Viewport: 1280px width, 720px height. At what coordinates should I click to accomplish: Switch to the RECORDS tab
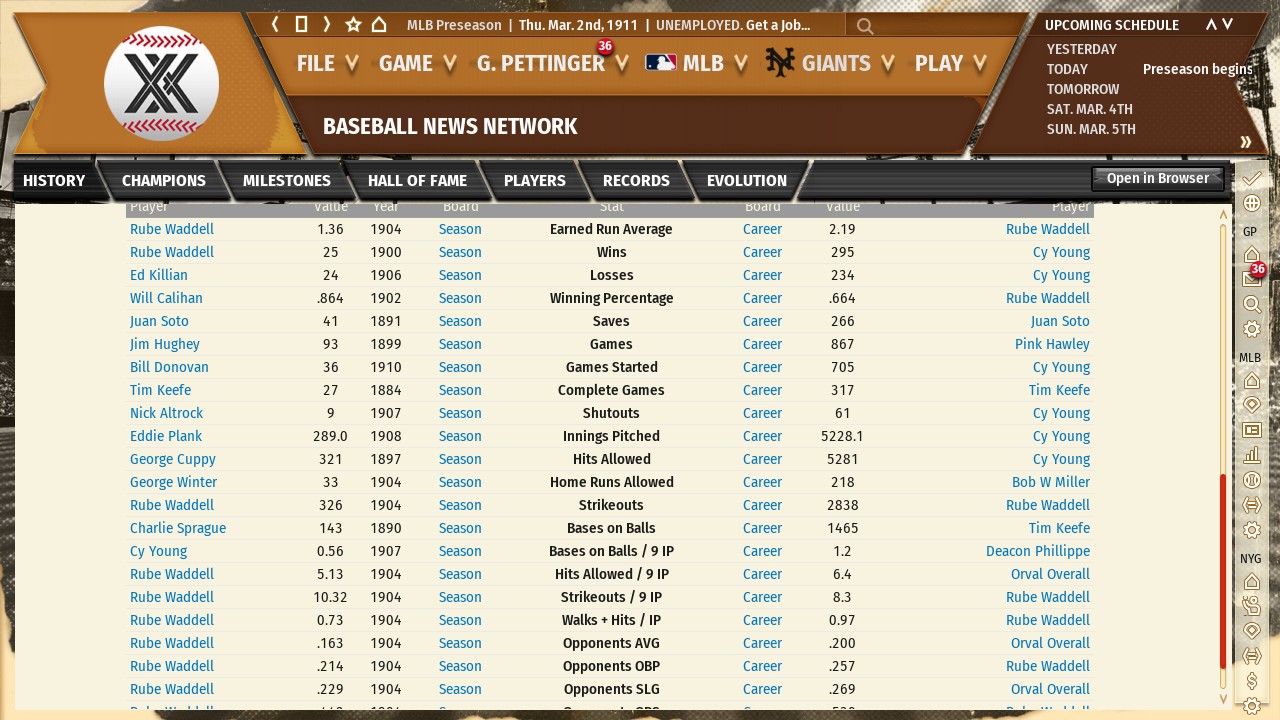(636, 181)
